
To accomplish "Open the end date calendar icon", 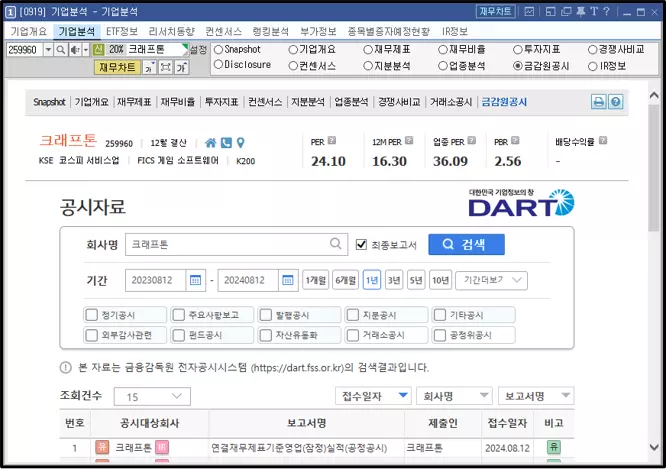I will click(x=288, y=280).
